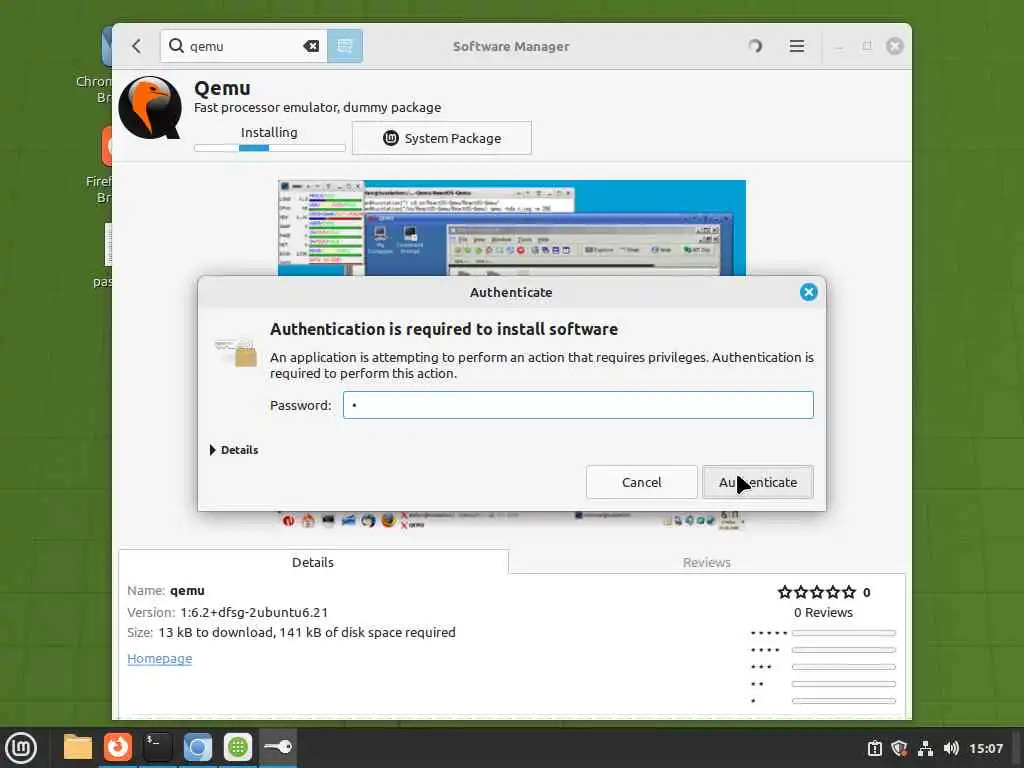Image resolution: width=1024 pixels, height=768 pixels.
Task: Cancel the authentication request
Action: (641, 482)
